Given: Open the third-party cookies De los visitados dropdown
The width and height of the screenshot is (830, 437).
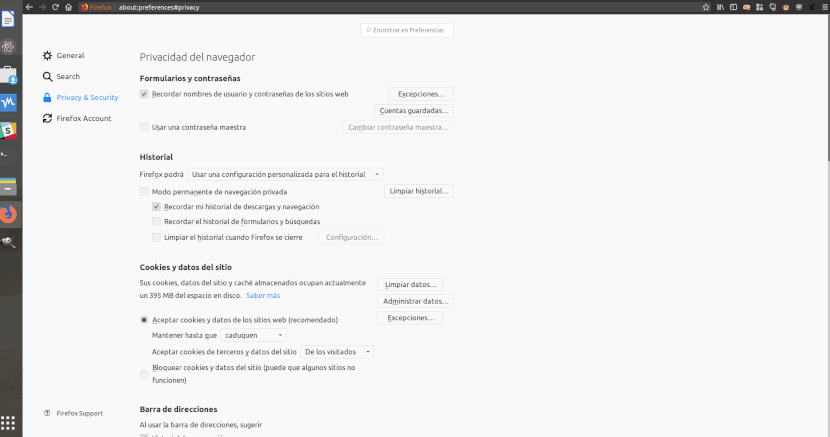Looking at the screenshot, I should 338,352.
